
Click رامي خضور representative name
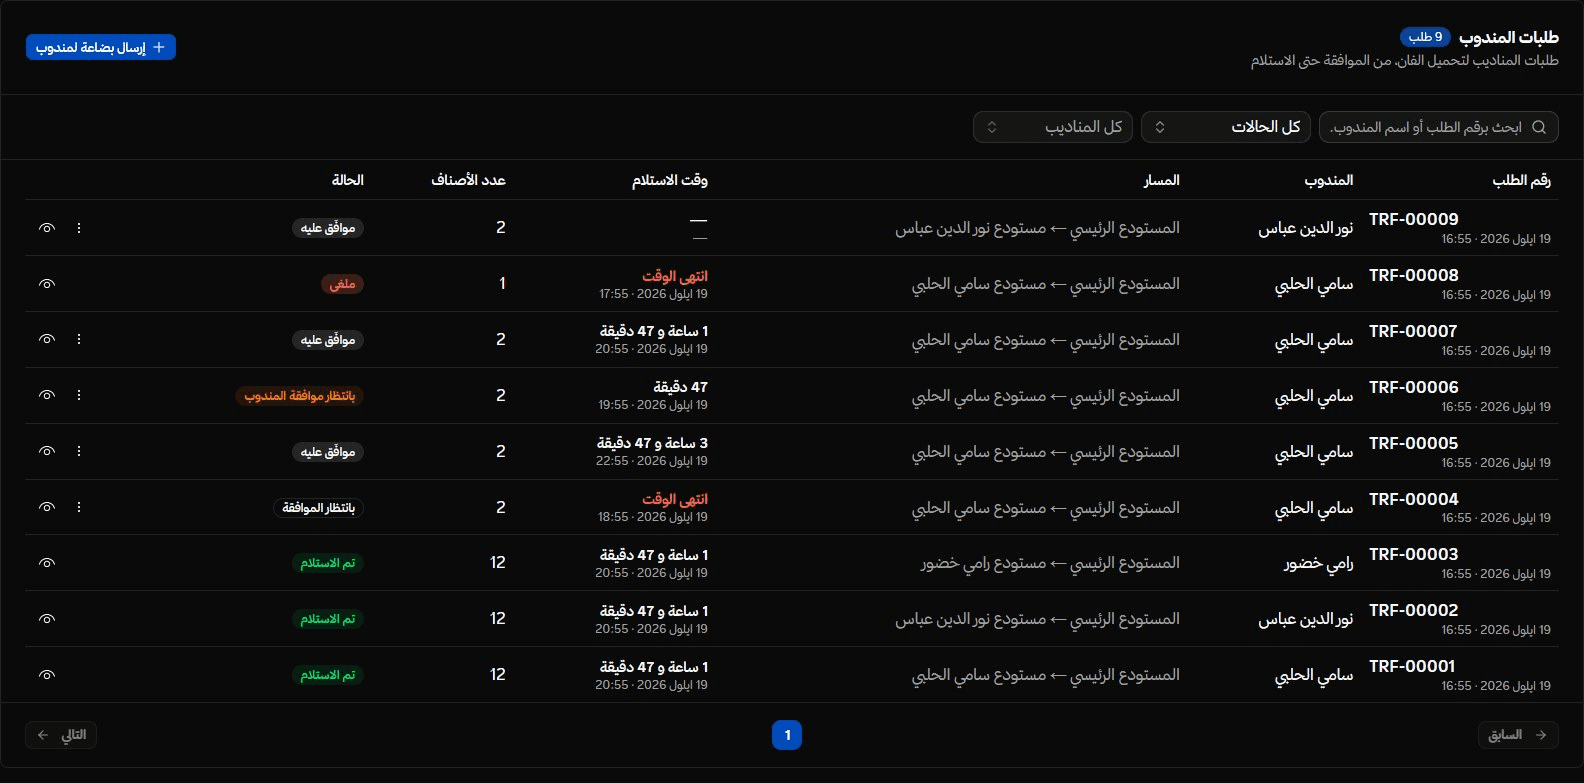tap(1318, 564)
